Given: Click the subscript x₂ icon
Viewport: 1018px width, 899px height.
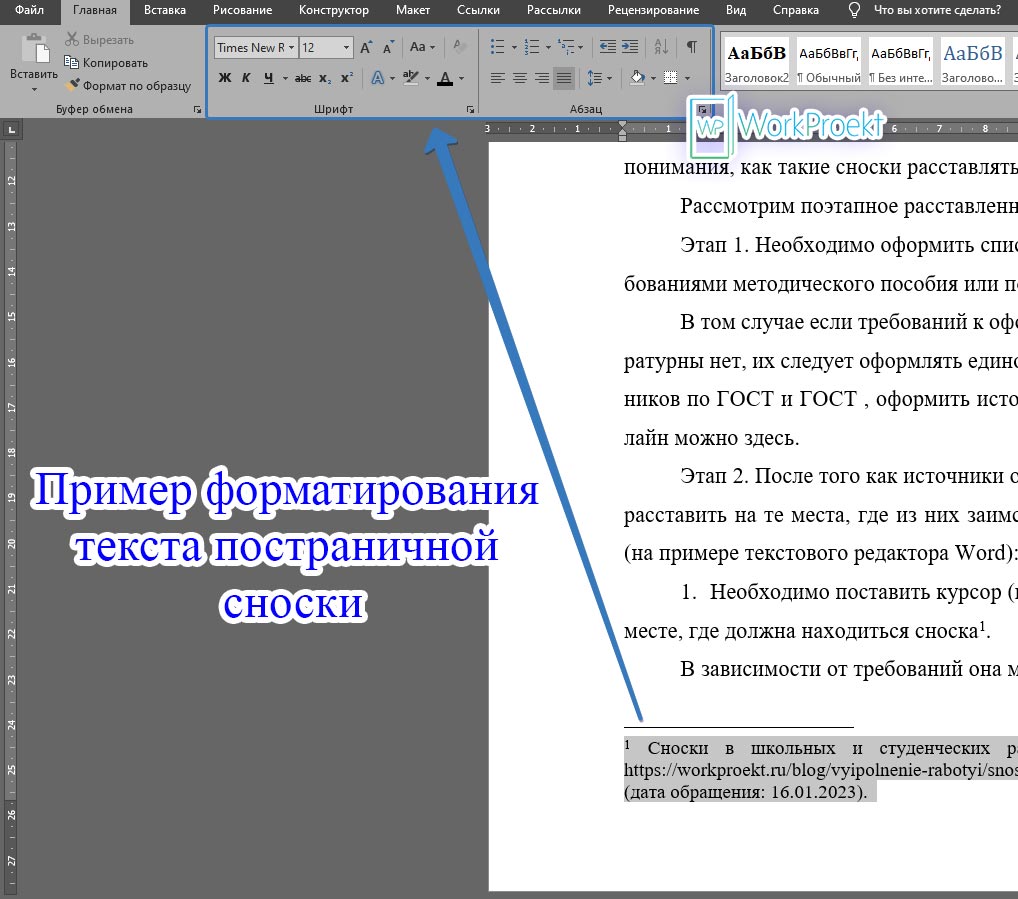Looking at the screenshot, I should (x=324, y=78).
